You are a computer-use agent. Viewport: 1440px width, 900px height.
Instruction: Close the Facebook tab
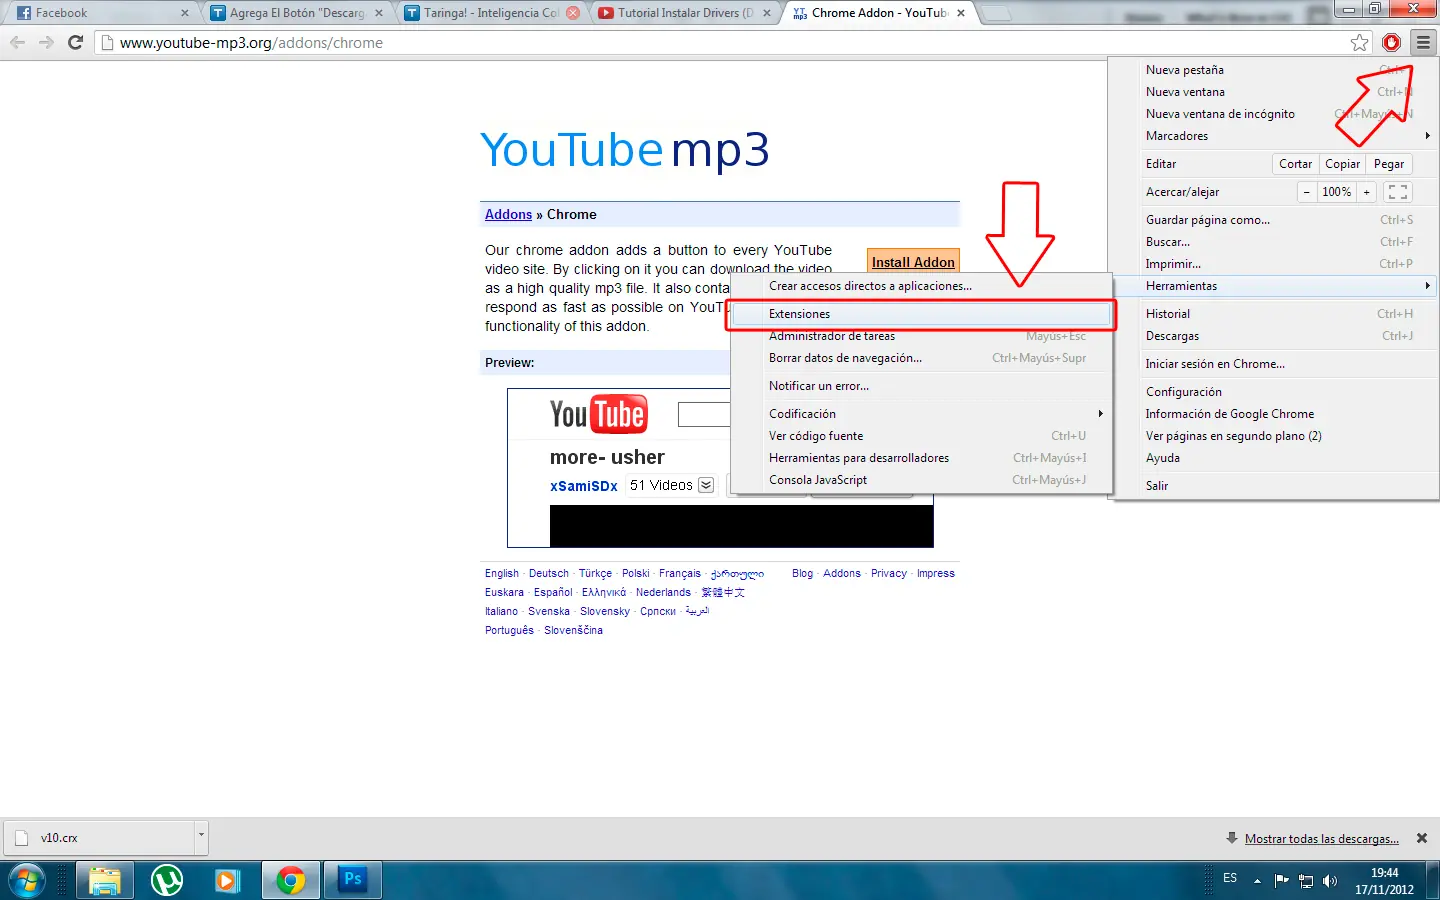point(184,13)
